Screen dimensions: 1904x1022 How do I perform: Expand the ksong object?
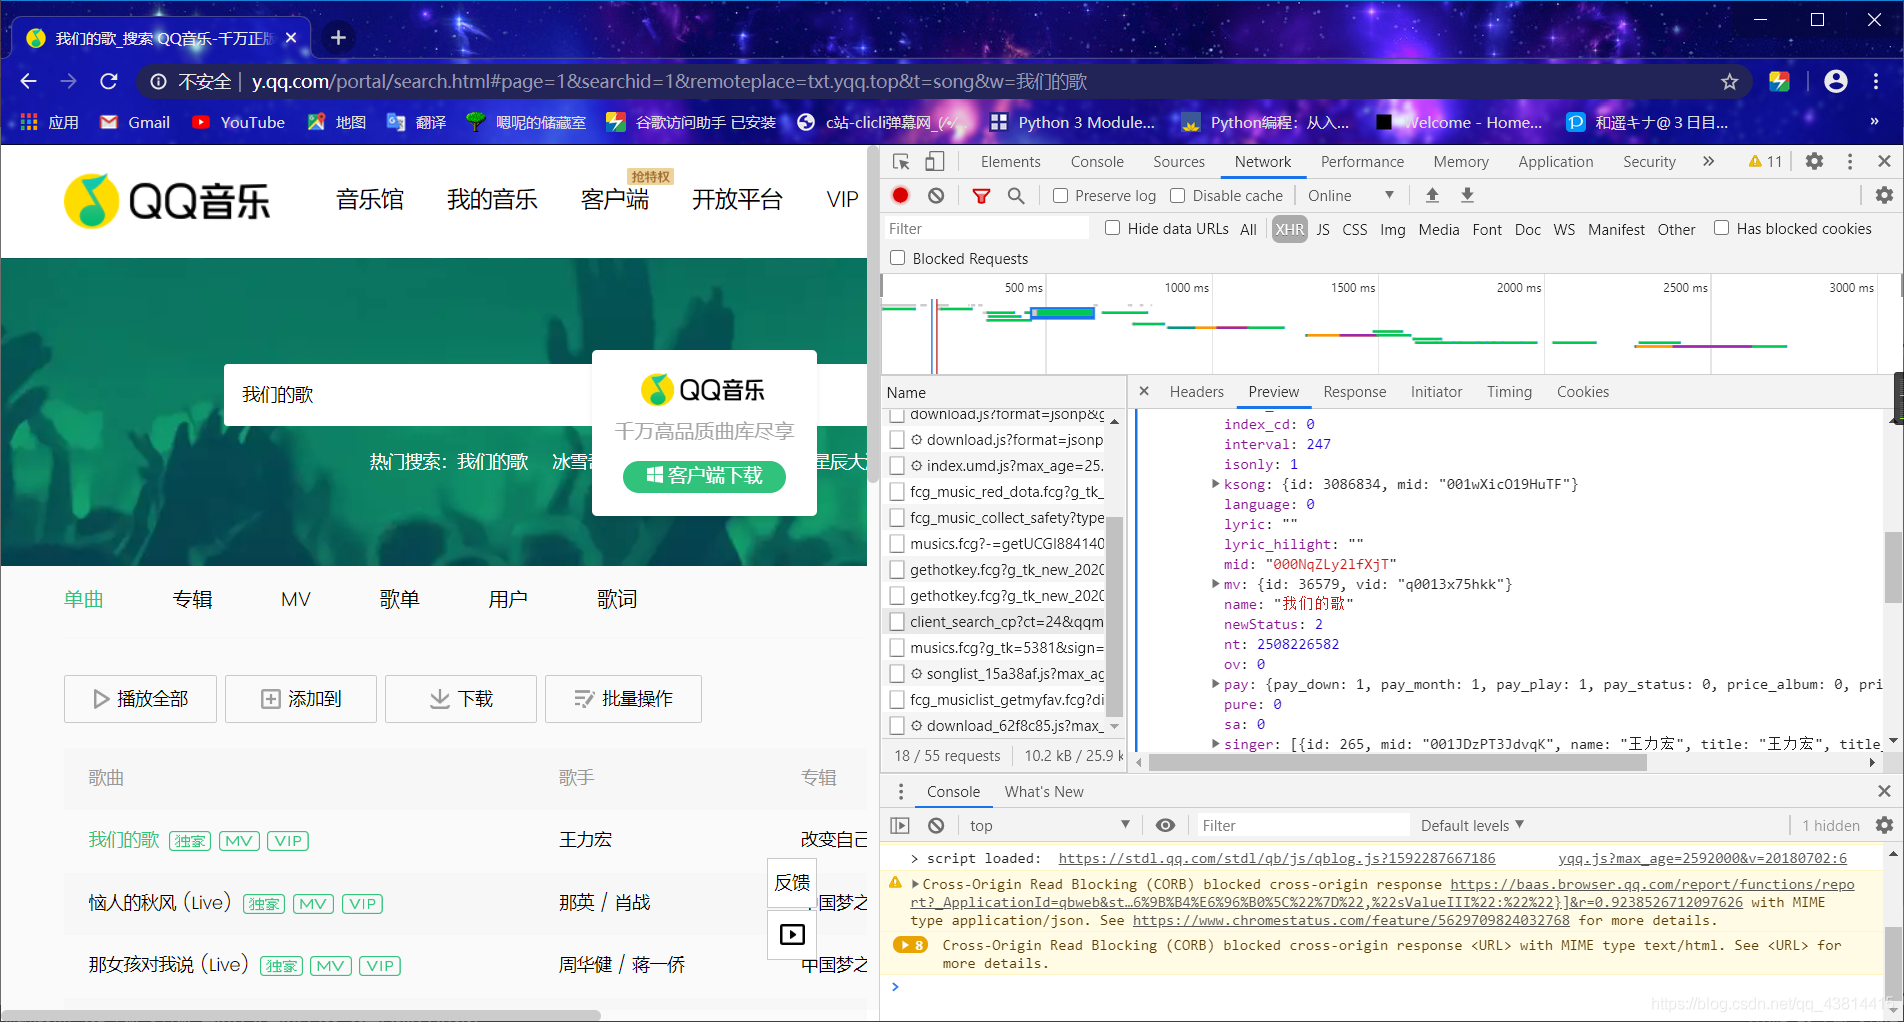[x=1215, y=484]
